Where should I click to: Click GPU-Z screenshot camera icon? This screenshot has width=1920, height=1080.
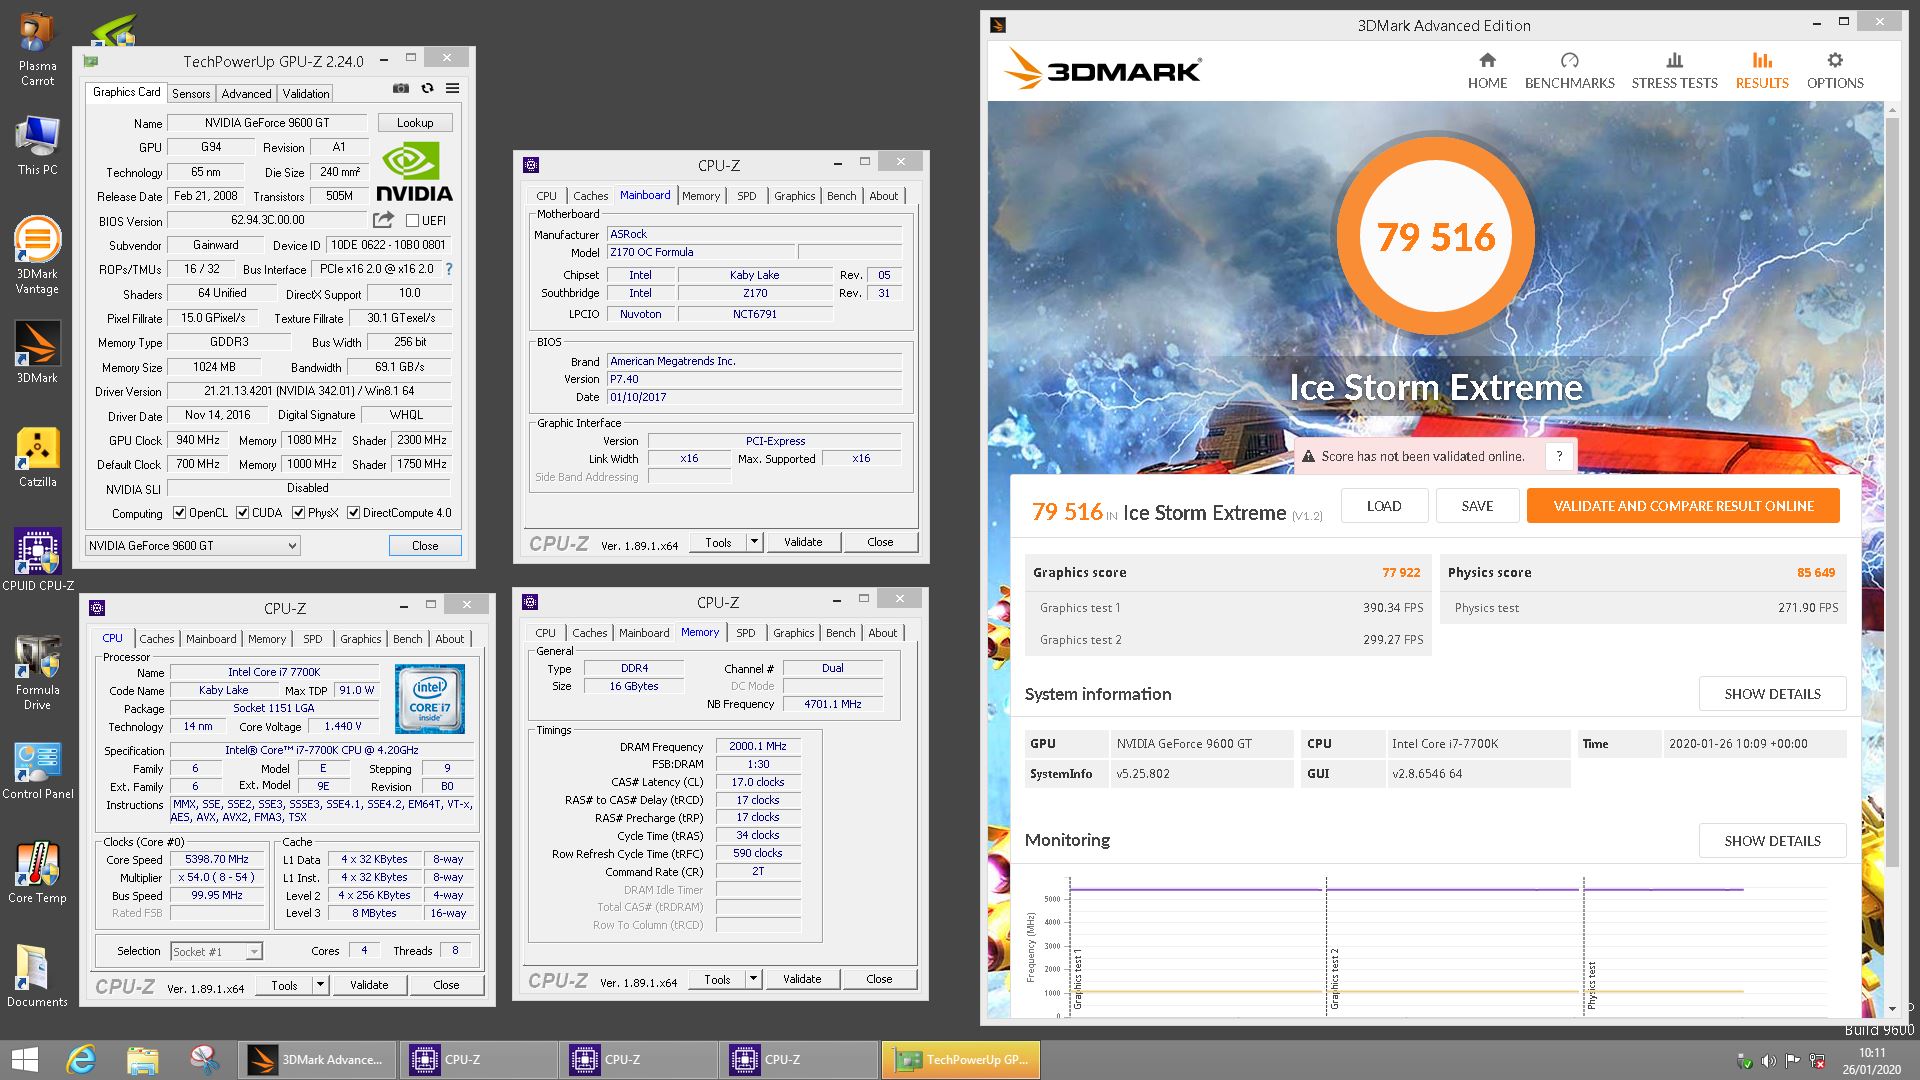(401, 88)
